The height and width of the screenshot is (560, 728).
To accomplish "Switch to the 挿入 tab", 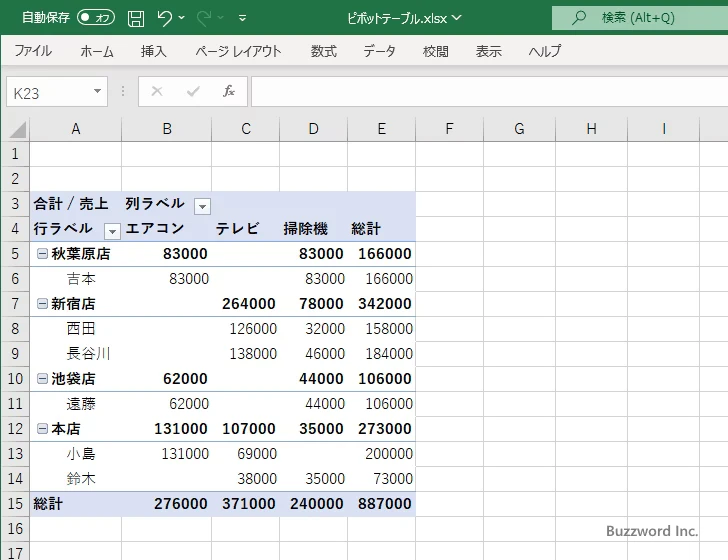I will click(x=153, y=51).
